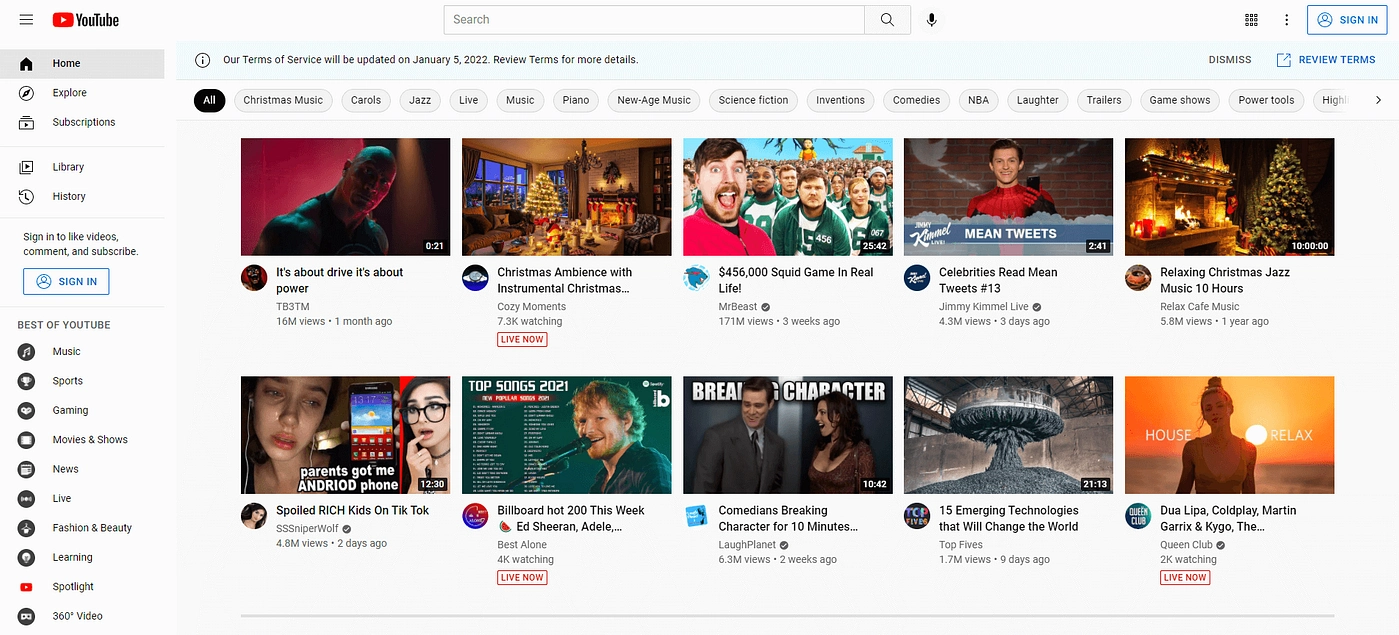Viewport: 1399px width, 635px height.
Task: Select the Game shows chip
Action: (1180, 100)
